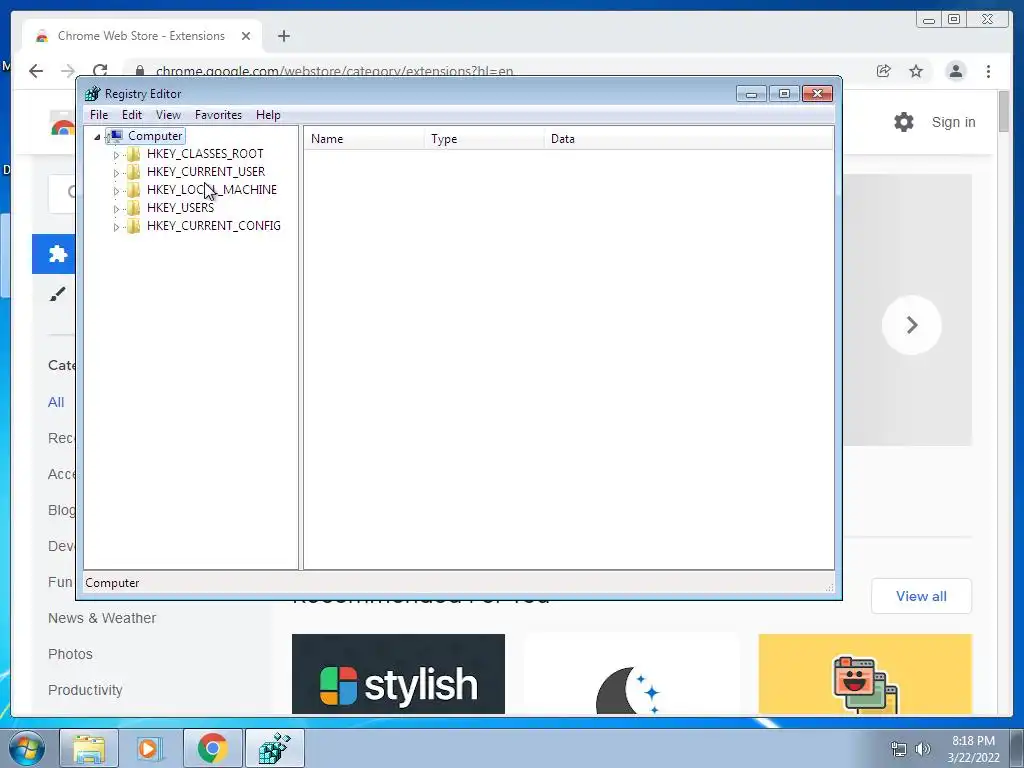Expand the HKEY_CLASSES_ROOT key

point(116,155)
